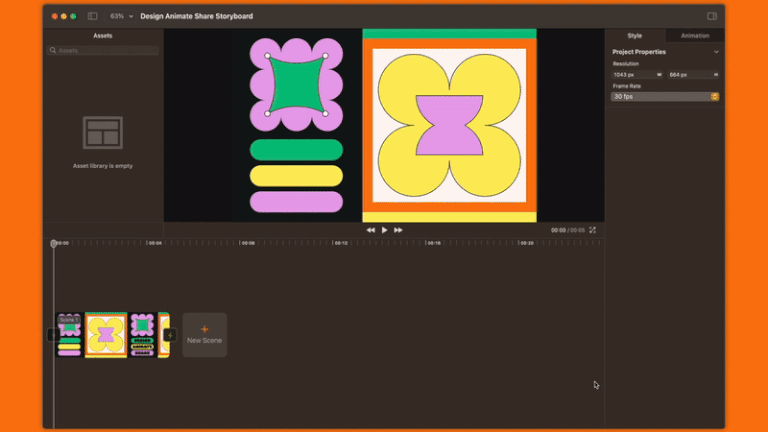The width and height of the screenshot is (768, 432).
Task: Click the empty asset library placeholder icon
Action: 103,133
